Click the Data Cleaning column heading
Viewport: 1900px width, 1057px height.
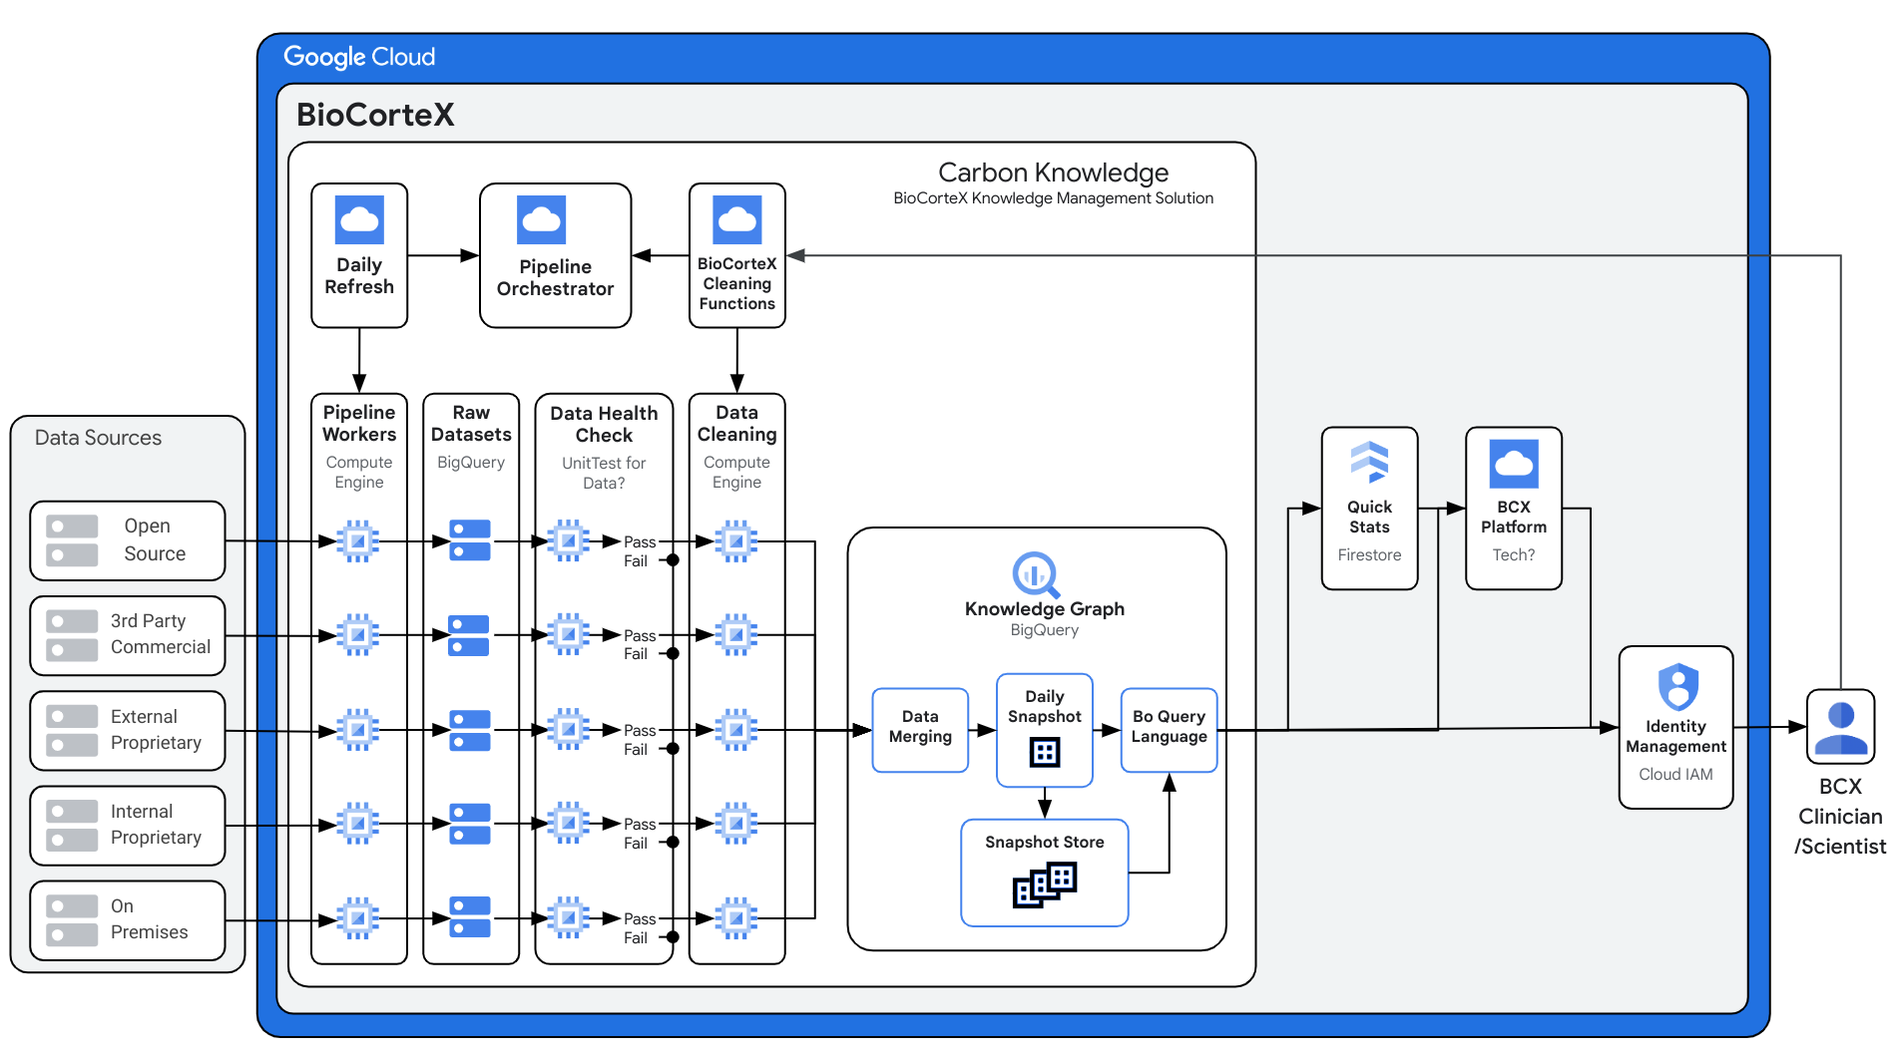pos(737,423)
